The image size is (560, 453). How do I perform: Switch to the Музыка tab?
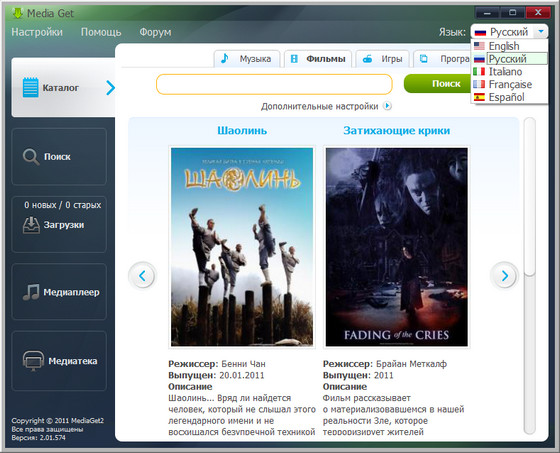247,59
